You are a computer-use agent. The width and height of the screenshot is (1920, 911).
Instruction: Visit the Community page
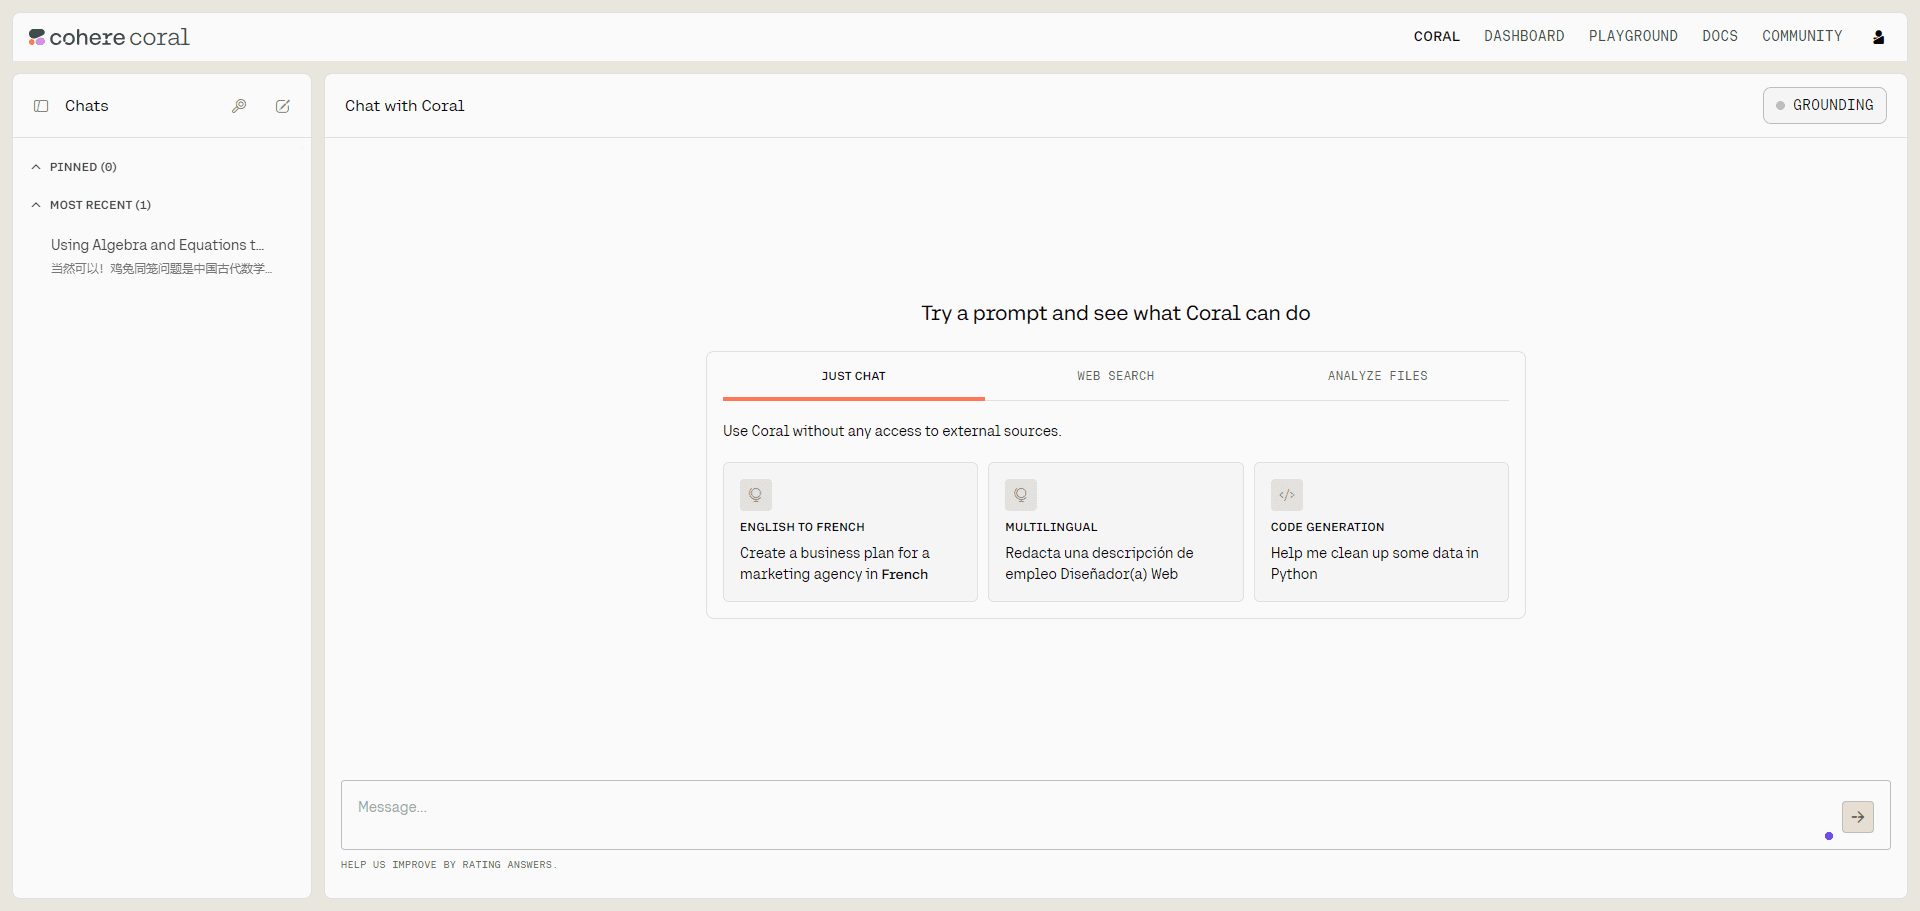click(x=1802, y=36)
